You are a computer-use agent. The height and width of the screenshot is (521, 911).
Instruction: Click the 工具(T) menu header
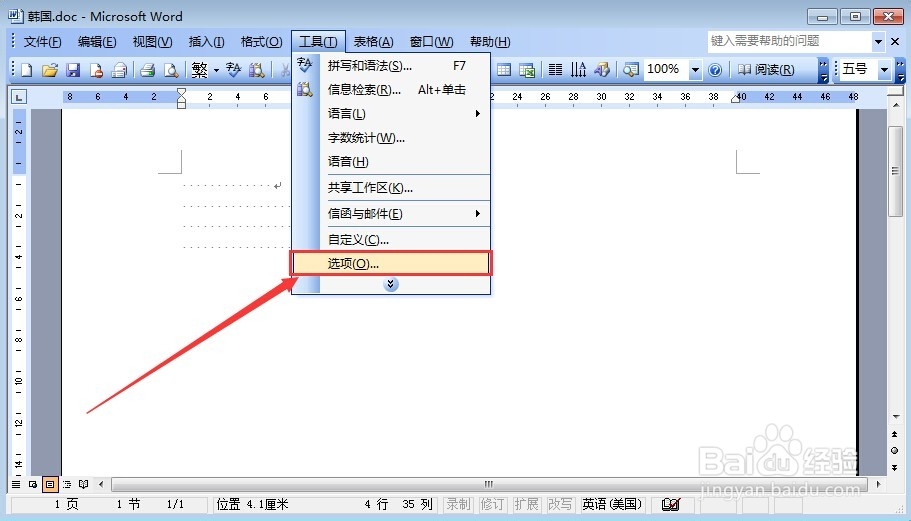tap(318, 42)
